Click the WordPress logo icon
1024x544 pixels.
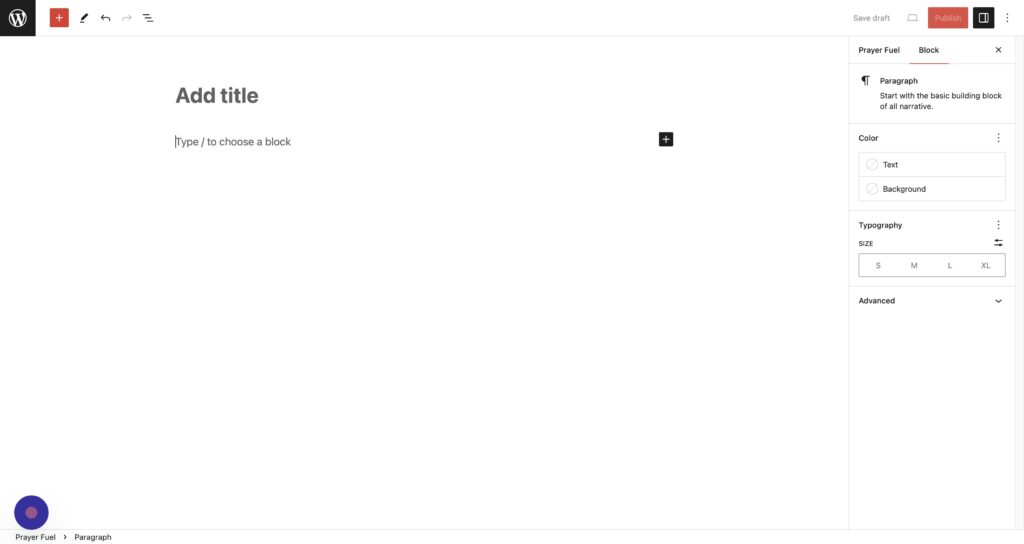18,18
